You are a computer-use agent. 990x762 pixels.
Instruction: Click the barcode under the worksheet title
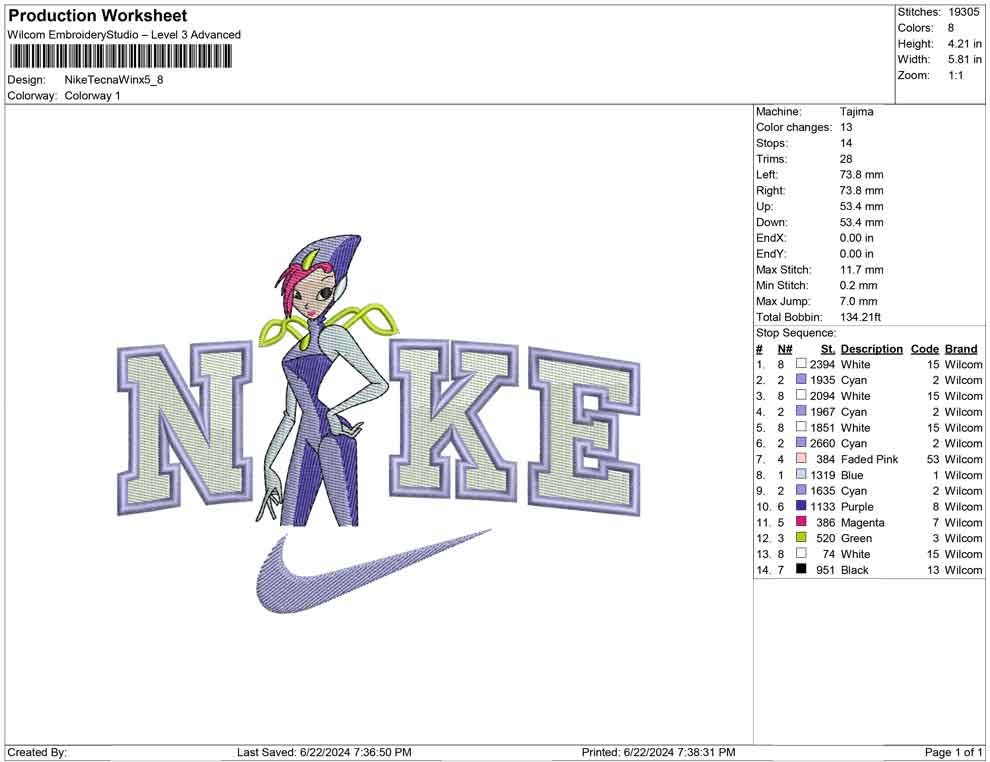[x=120, y=57]
